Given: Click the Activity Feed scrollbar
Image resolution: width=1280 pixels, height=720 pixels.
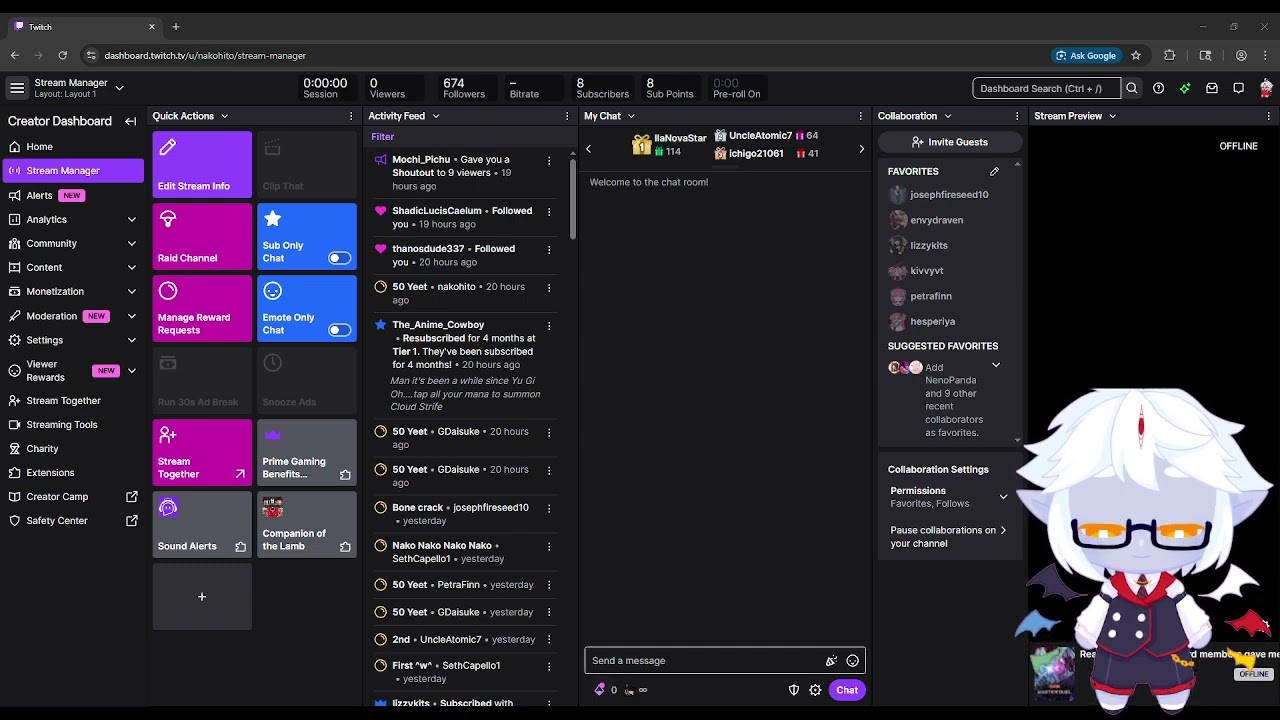Looking at the screenshot, I should point(573,200).
